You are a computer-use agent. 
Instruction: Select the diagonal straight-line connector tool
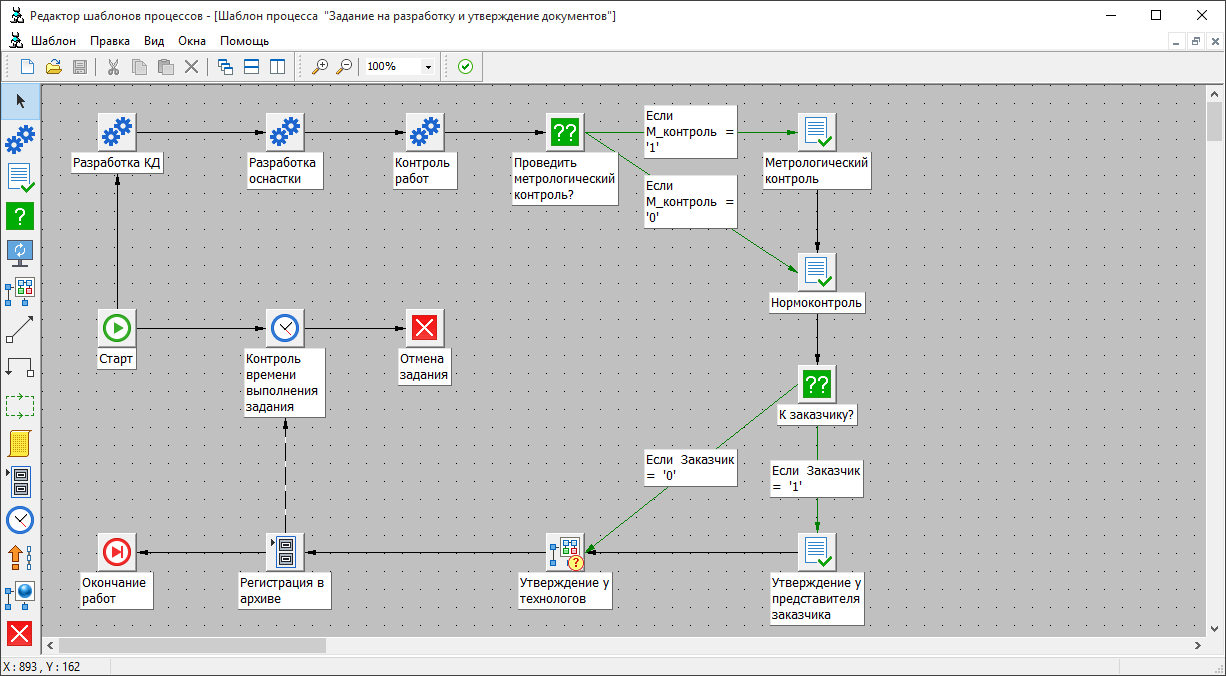pos(20,329)
